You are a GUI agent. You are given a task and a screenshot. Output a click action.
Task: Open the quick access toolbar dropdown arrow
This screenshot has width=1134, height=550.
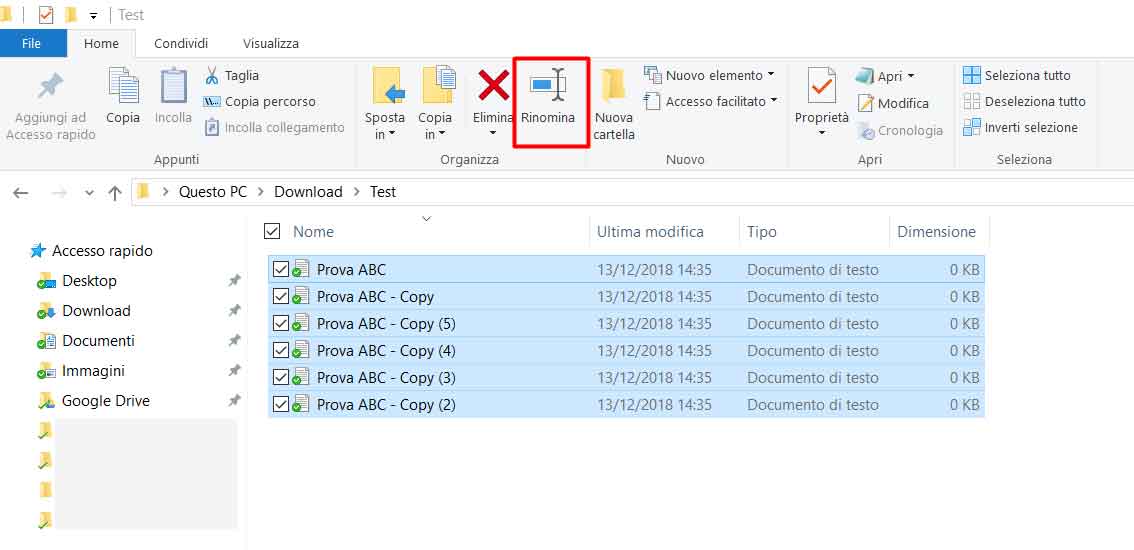tap(93, 16)
